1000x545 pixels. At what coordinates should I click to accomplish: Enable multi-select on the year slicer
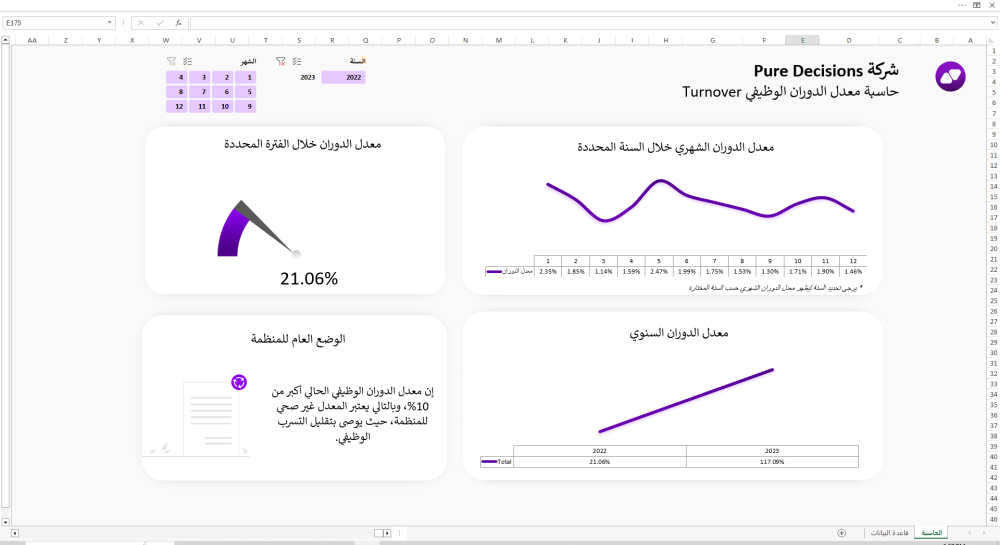point(297,61)
